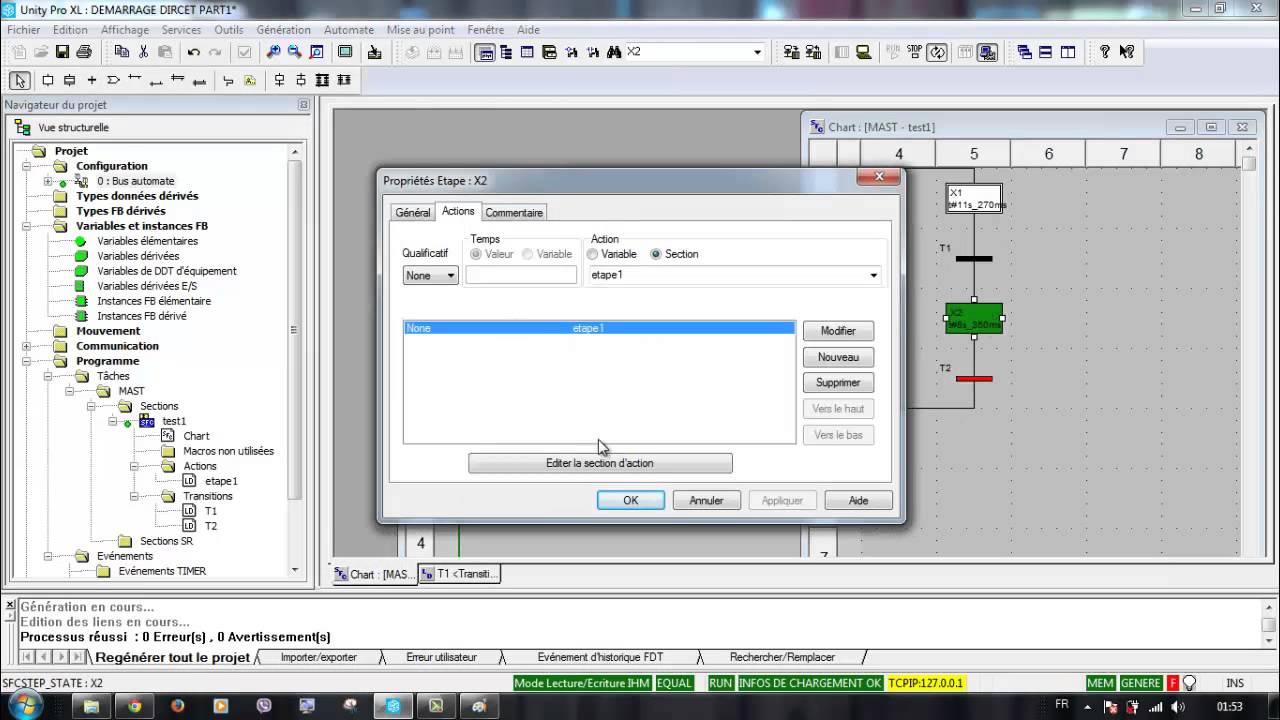The width and height of the screenshot is (1280, 720).
Task: Collapse the Programme tree node
Action: (x=27, y=361)
